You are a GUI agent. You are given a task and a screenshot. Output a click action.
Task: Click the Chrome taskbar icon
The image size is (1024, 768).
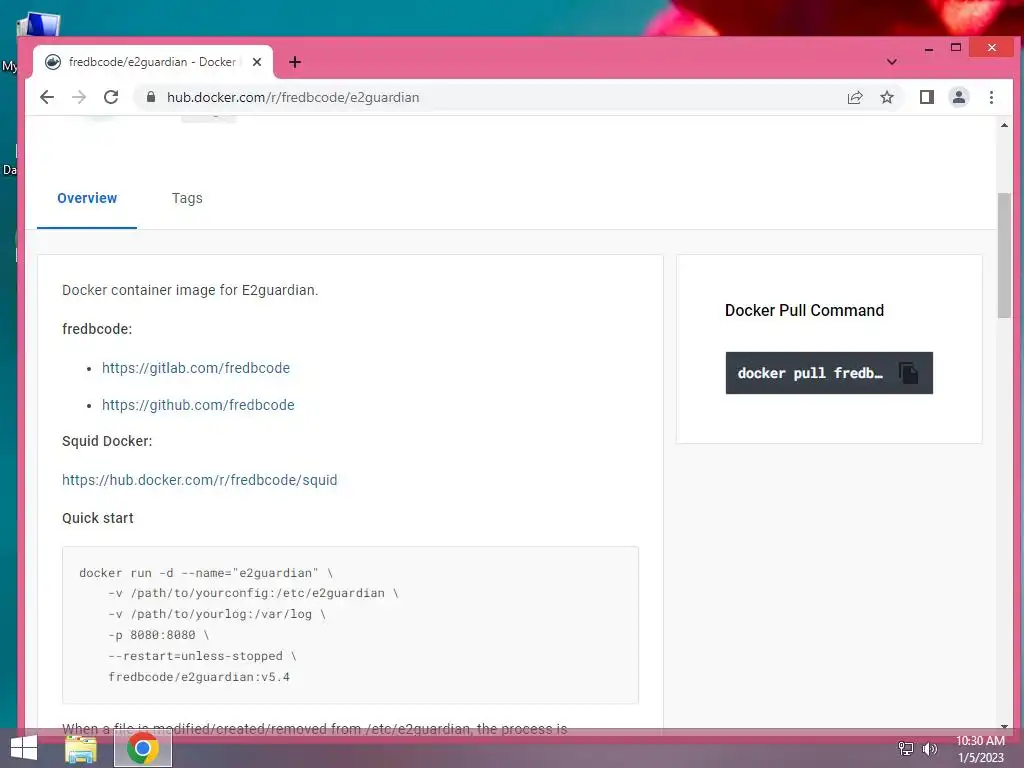[143, 748]
